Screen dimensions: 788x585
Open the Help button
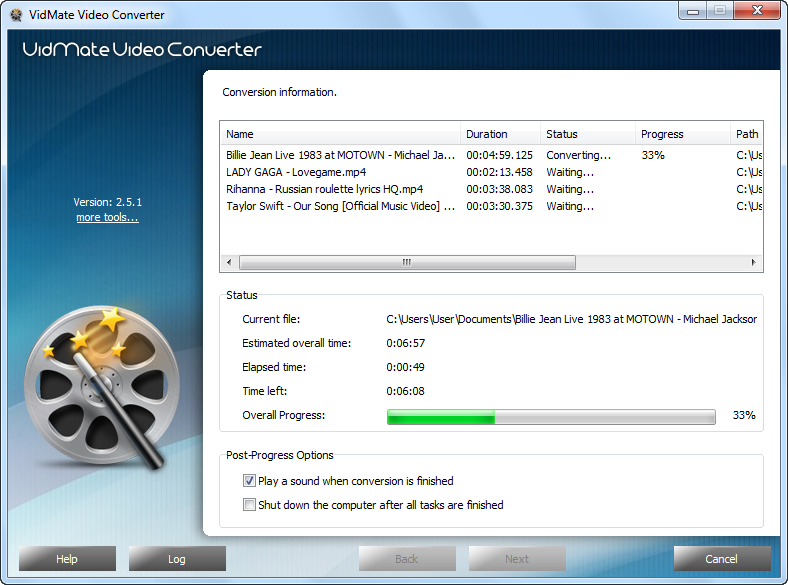point(67,559)
